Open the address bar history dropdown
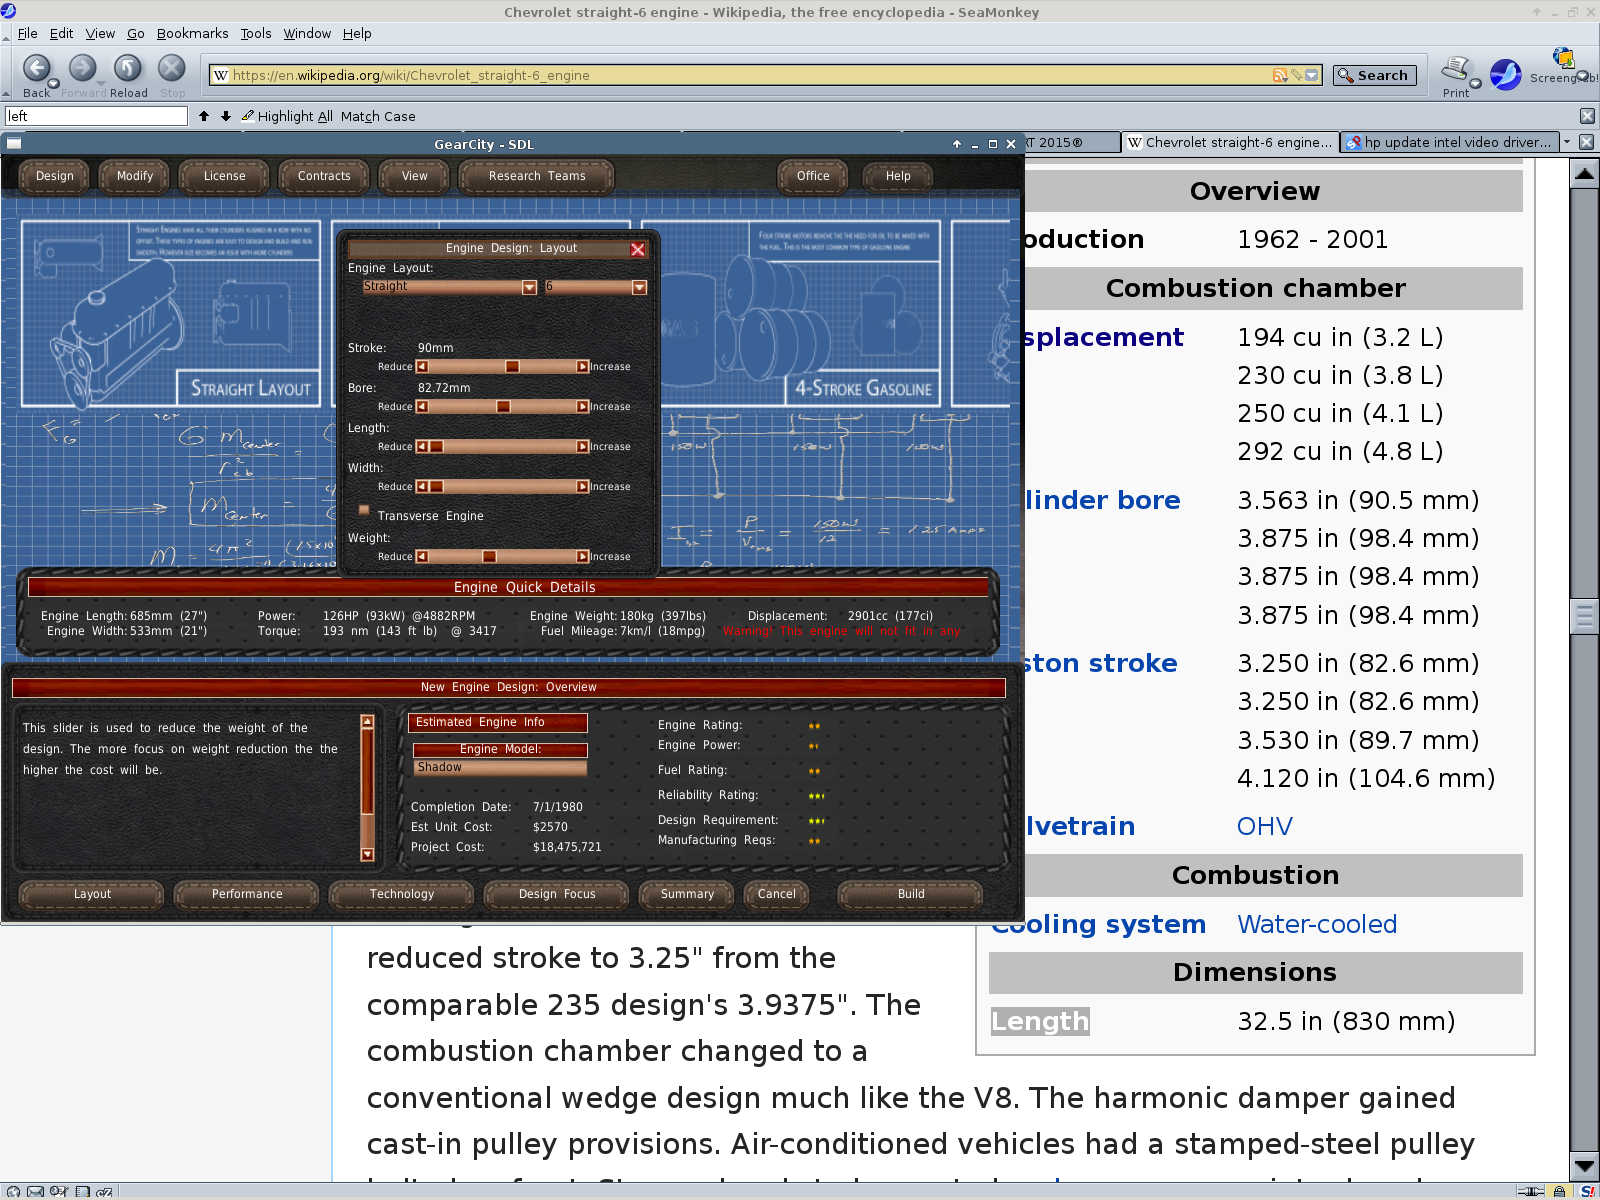The width and height of the screenshot is (1600, 1200). pyautogui.click(x=1312, y=75)
